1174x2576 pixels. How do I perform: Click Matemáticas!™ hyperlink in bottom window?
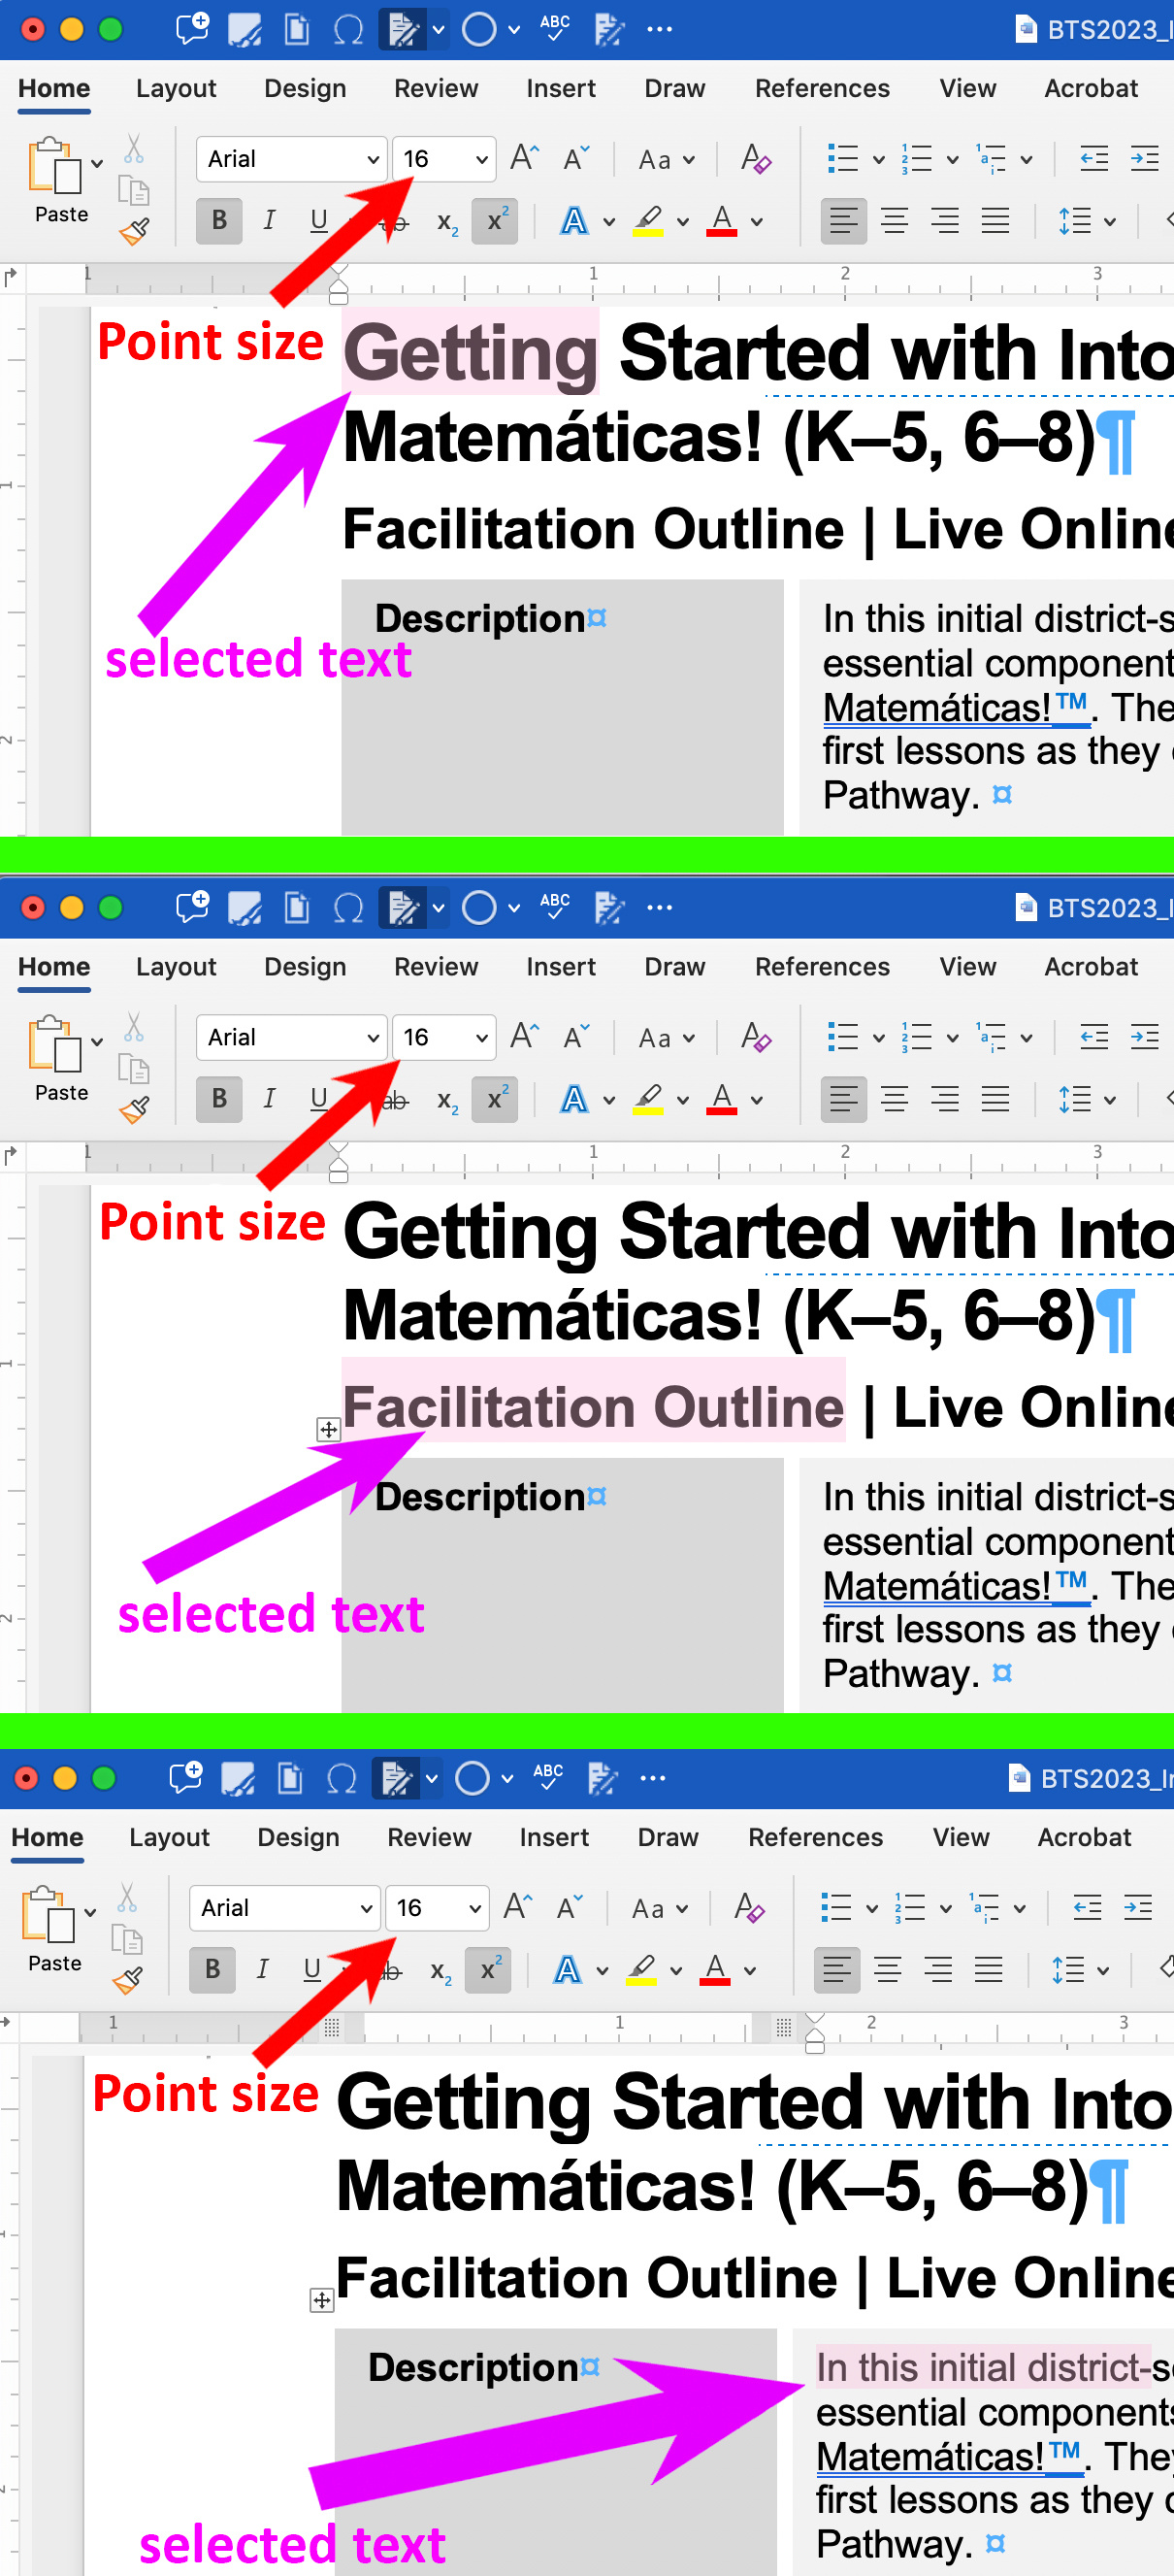(x=948, y=2457)
